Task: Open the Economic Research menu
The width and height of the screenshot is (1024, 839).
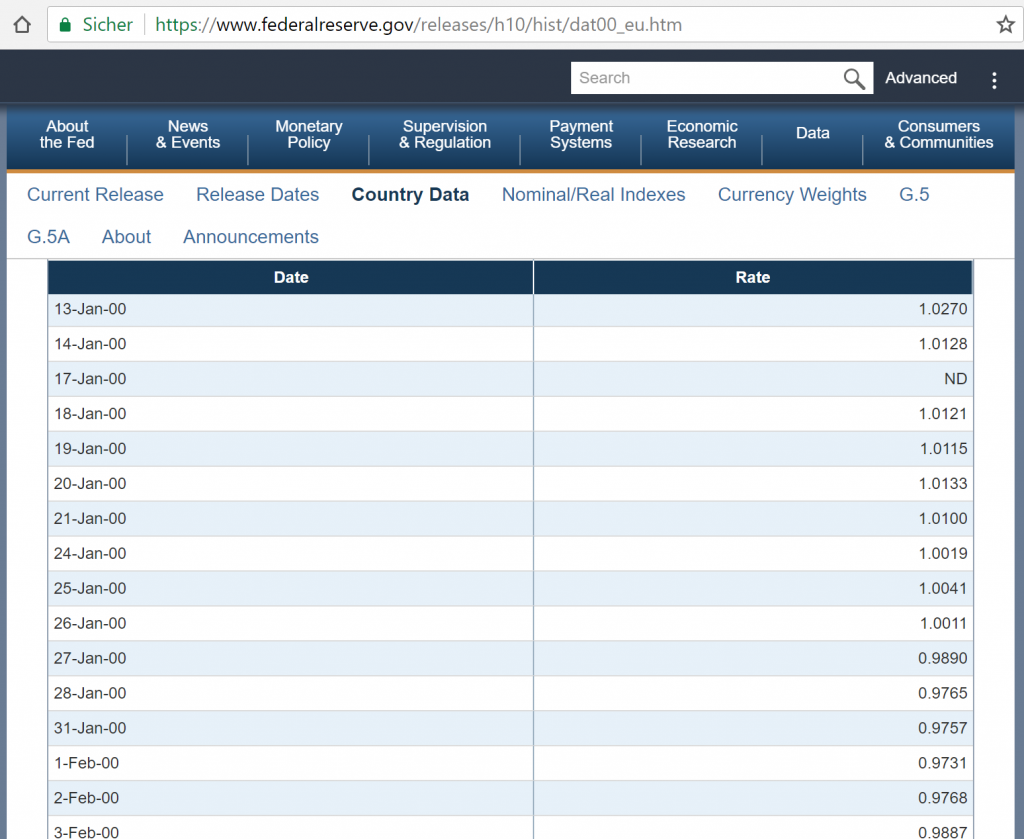Action: pyautogui.click(x=702, y=134)
